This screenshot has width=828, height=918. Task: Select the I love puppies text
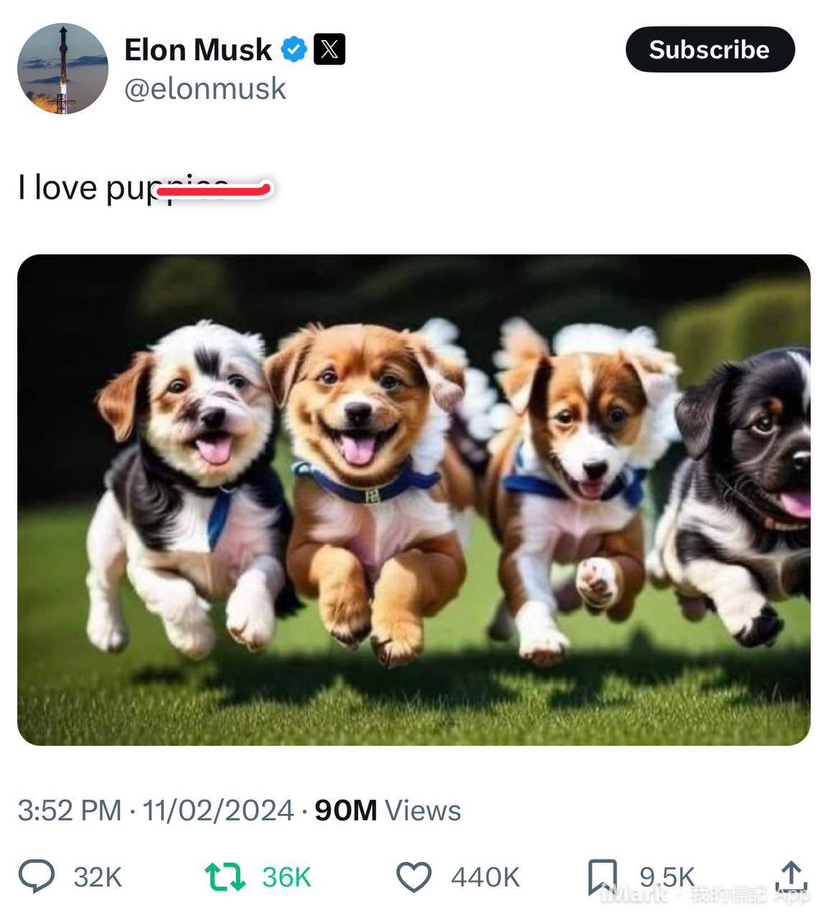[145, 189]
